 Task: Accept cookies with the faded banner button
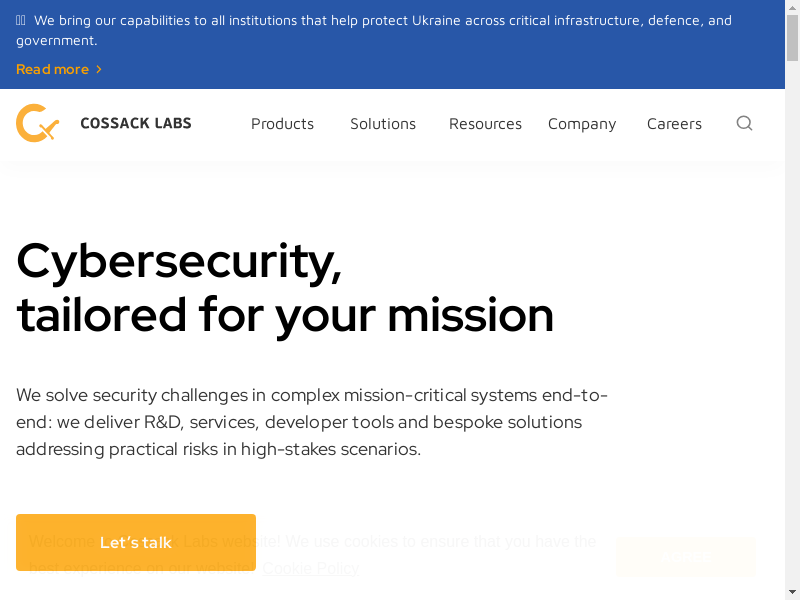(686, 556)
